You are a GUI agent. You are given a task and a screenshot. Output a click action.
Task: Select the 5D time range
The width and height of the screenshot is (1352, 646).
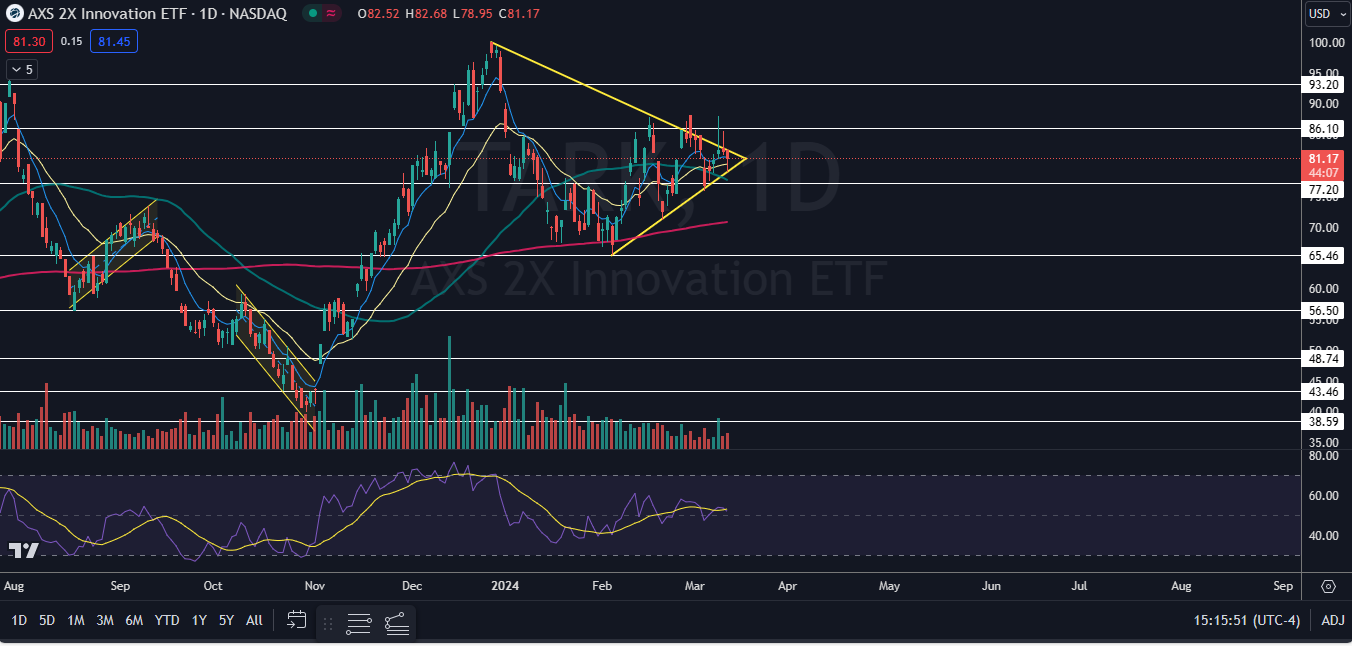pyautogui.click(x=47, y=621)
